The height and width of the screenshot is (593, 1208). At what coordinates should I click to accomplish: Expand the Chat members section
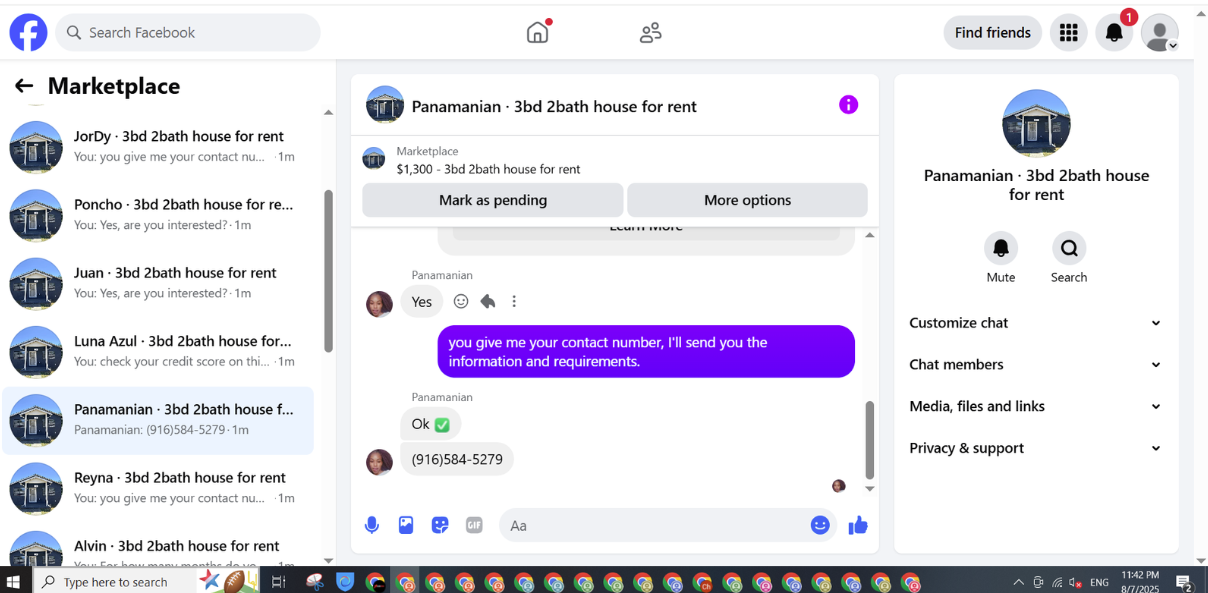pyautogui.click(x=1036, y=365)
